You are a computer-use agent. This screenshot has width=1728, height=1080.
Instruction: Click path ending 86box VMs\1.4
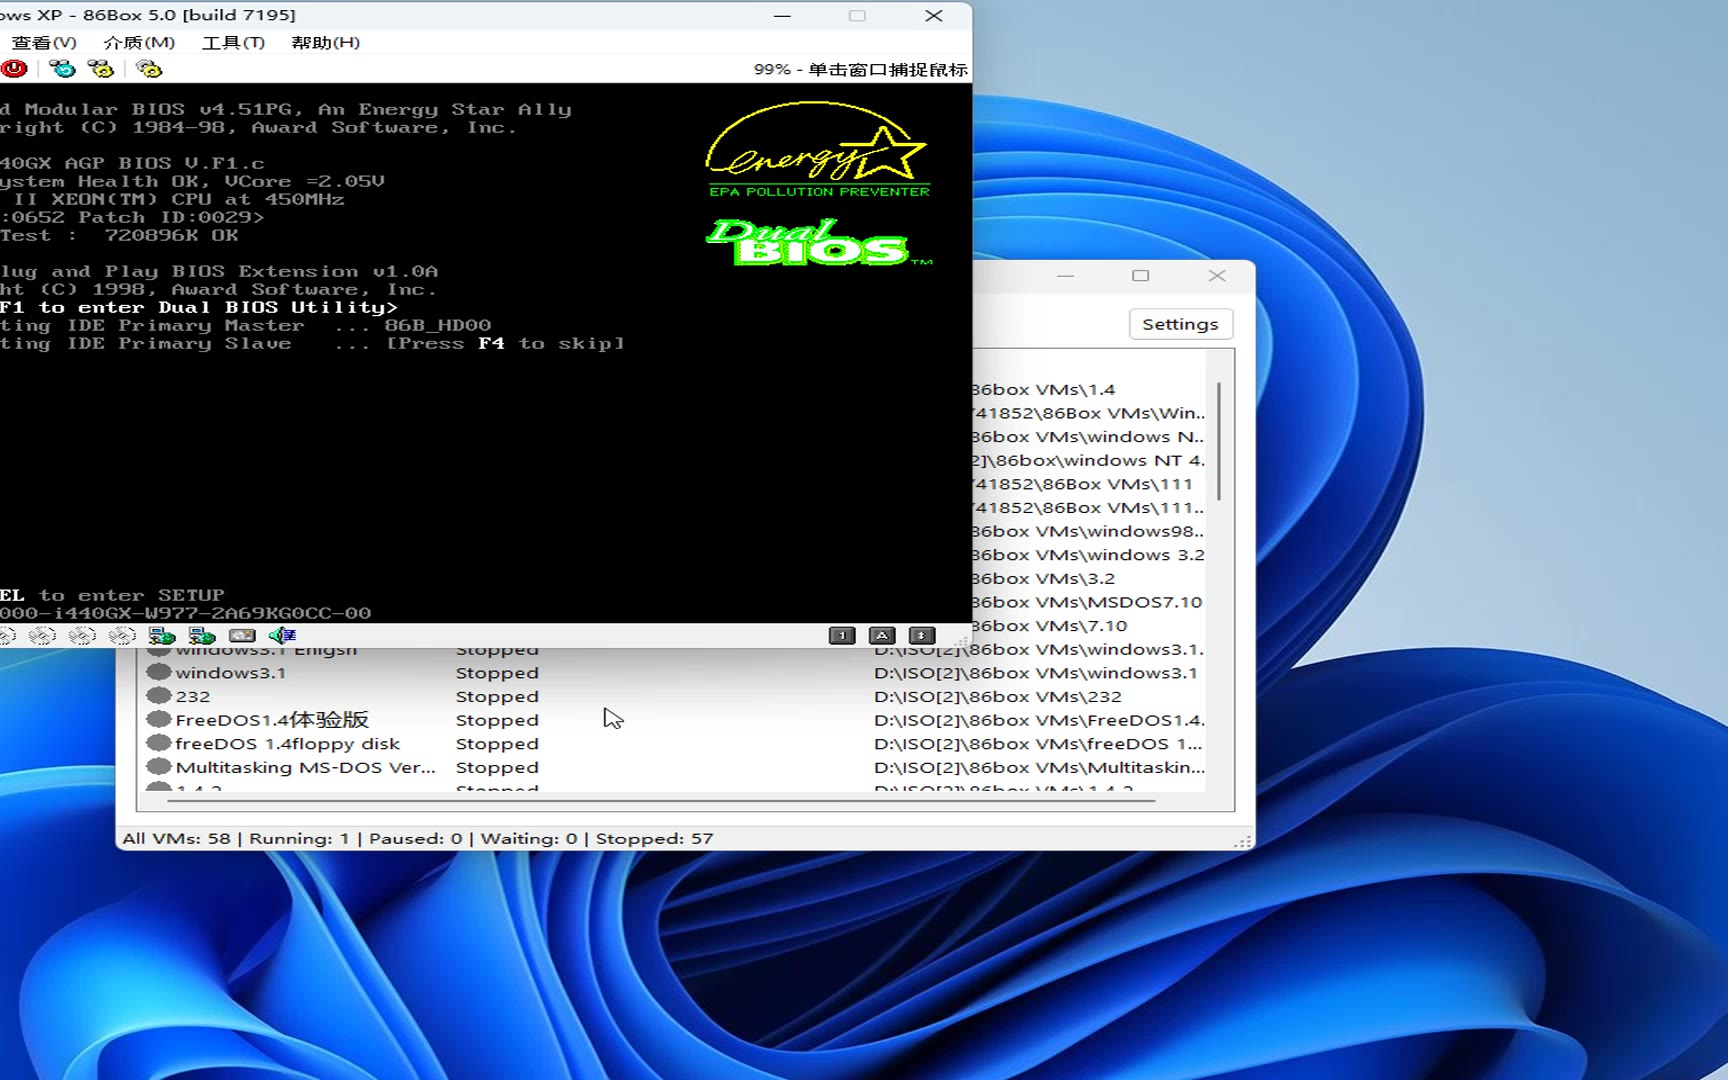coord(1044,389)
